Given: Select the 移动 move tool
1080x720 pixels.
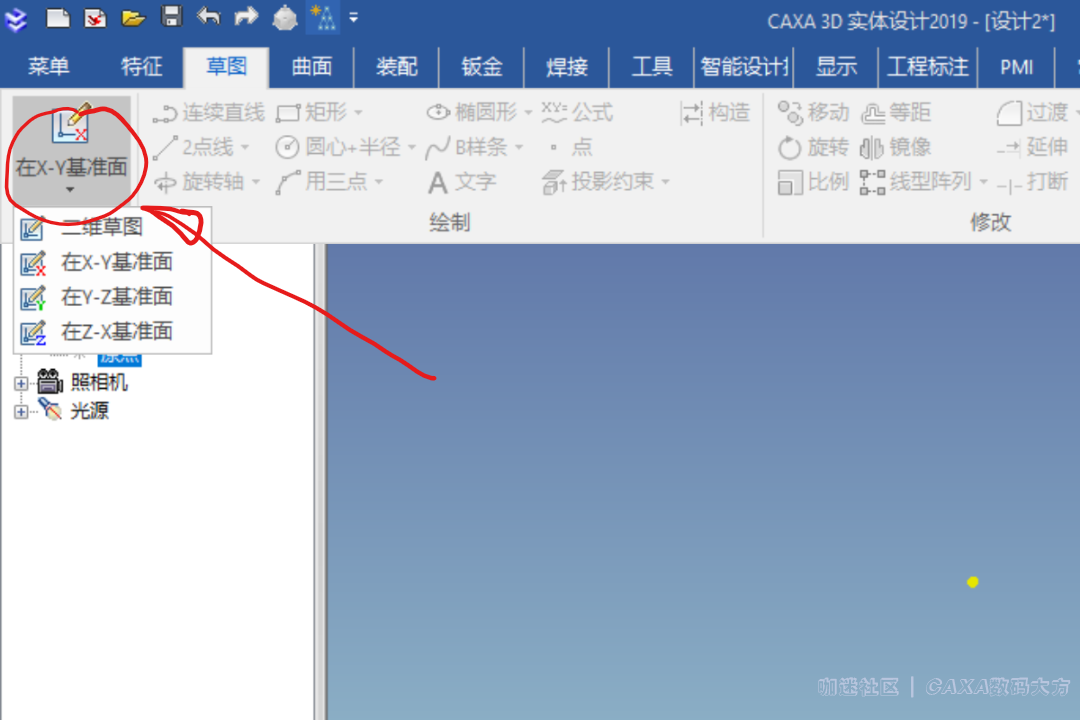Looking at the screenshot, I should point(813,112).
